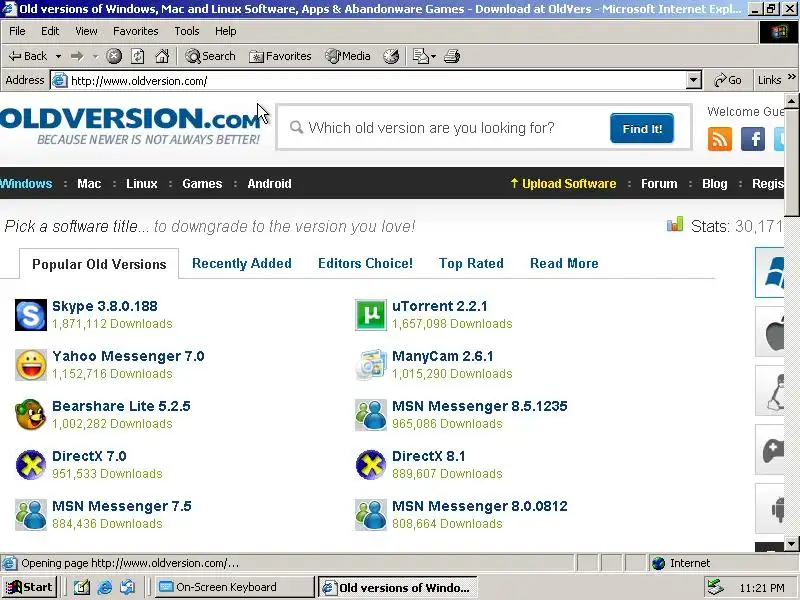Switch to the Read More tab

tap(564, 263)
